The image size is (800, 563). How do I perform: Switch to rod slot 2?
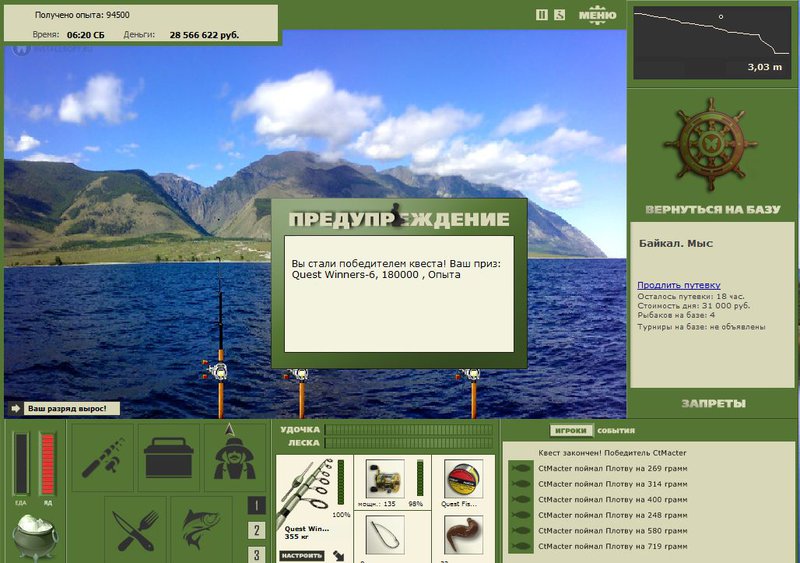click(x=256, y=530)
